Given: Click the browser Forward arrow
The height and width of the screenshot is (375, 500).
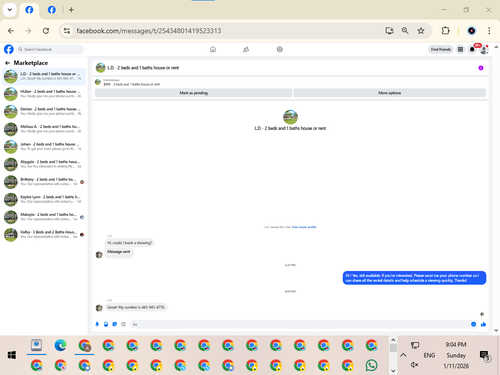Looking at the screenshot, I should click(x=28, y=31).
